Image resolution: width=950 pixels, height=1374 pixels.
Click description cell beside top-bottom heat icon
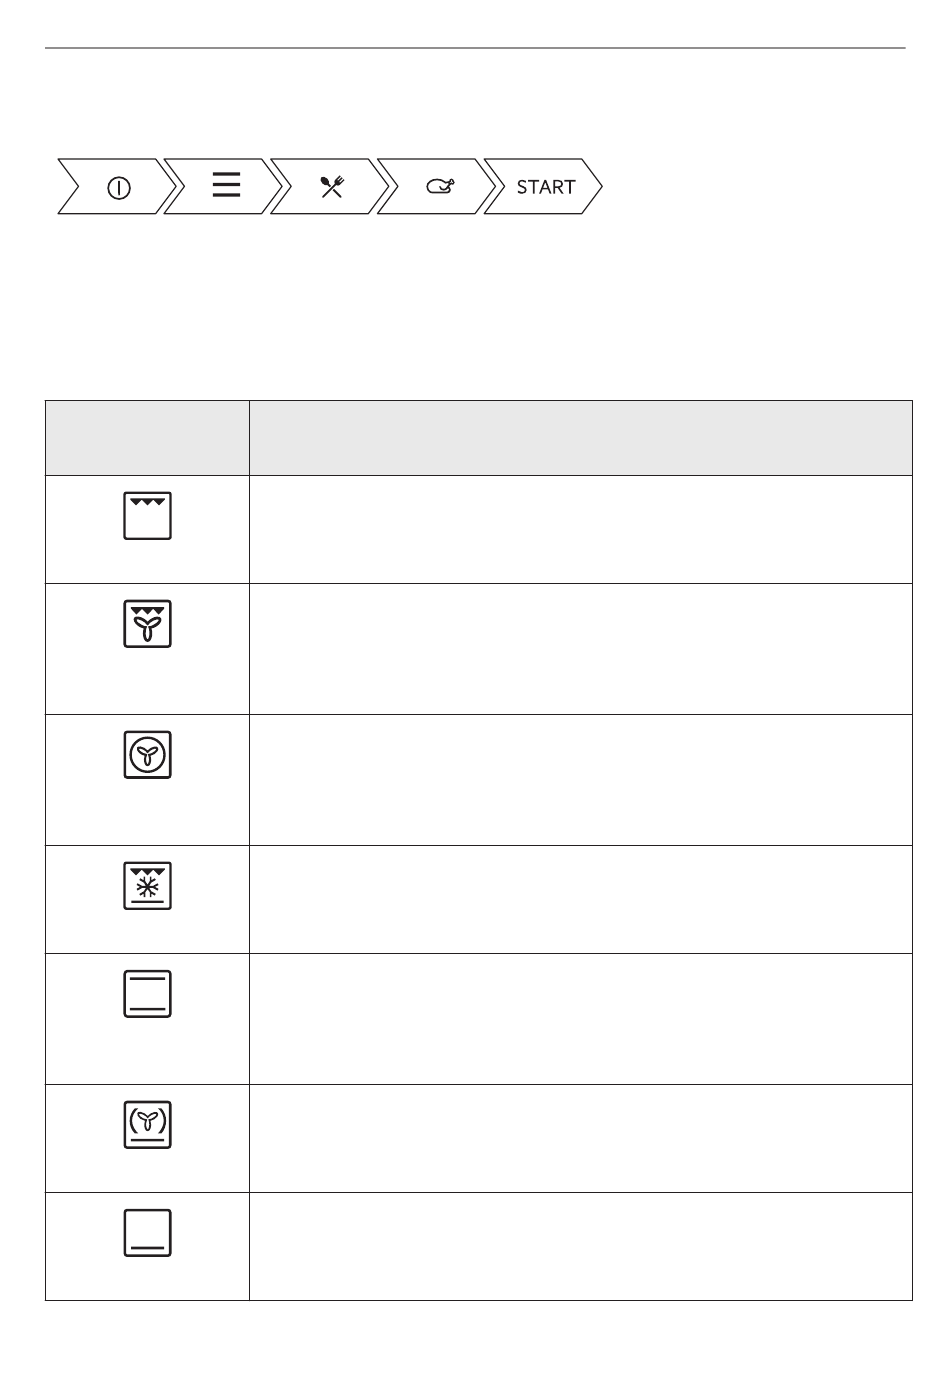(581, 1019)
